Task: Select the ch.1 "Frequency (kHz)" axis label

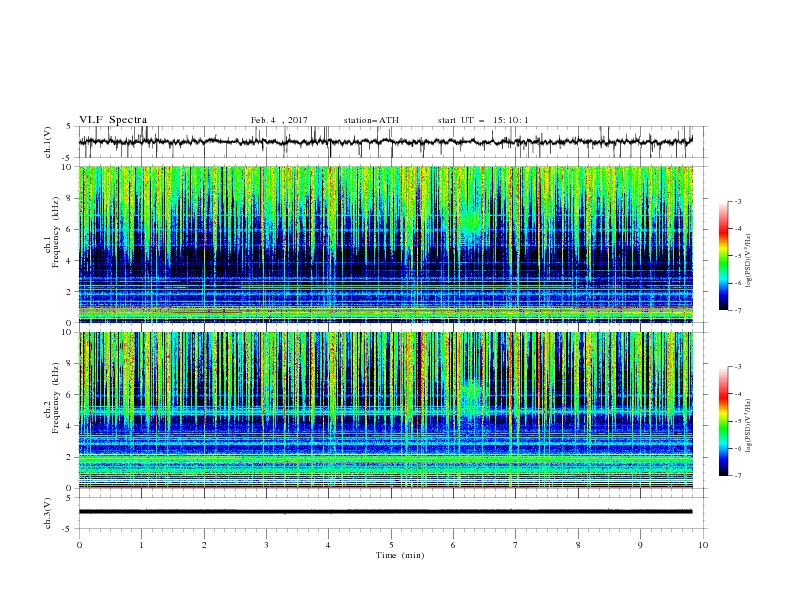Action: (x=56, y=233)
